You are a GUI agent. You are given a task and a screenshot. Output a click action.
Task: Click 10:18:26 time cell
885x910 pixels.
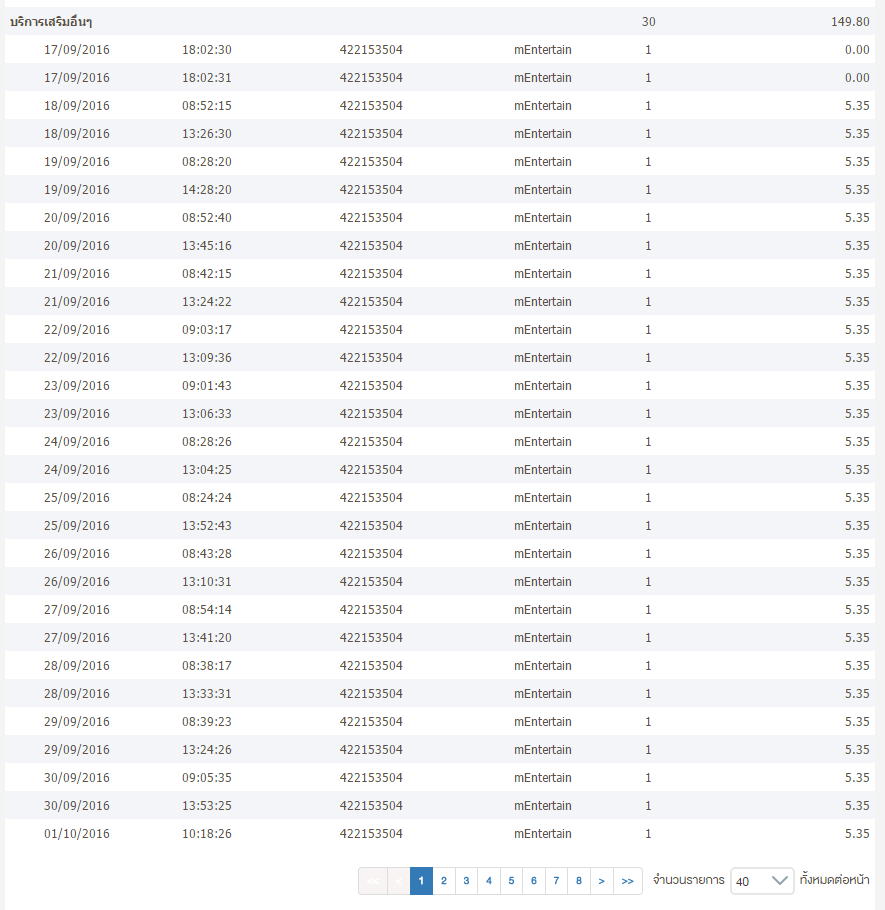coord(207,834)
